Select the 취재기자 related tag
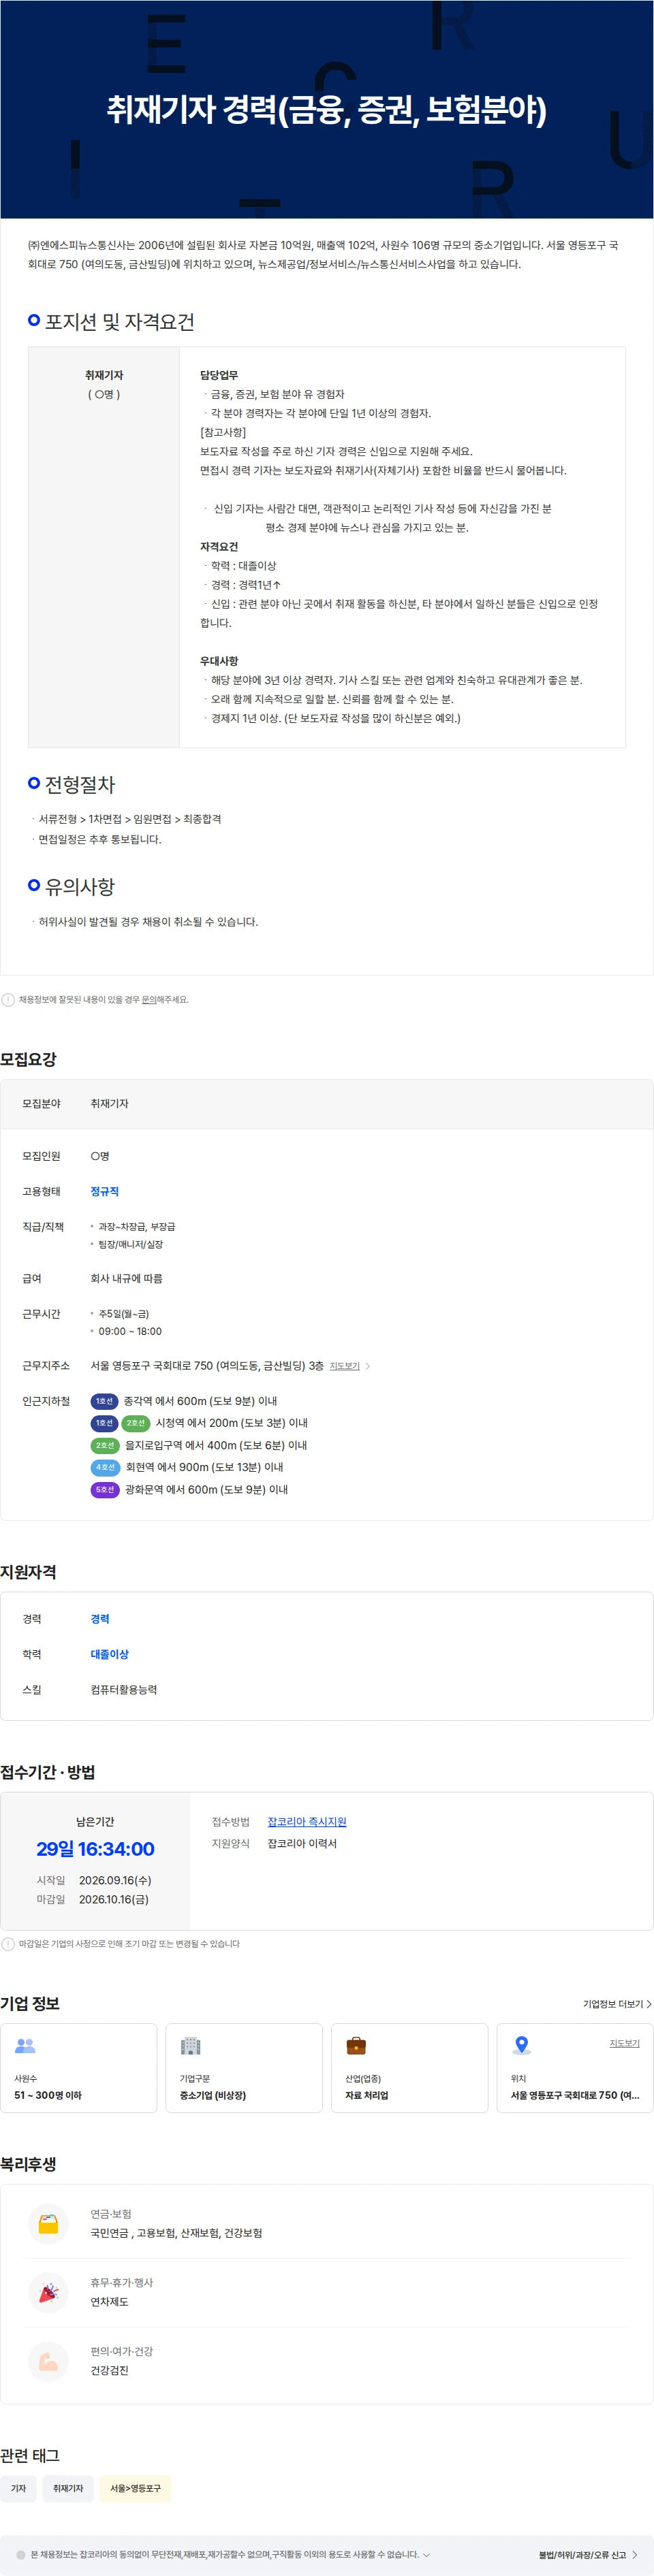 tap(68, 2488)
